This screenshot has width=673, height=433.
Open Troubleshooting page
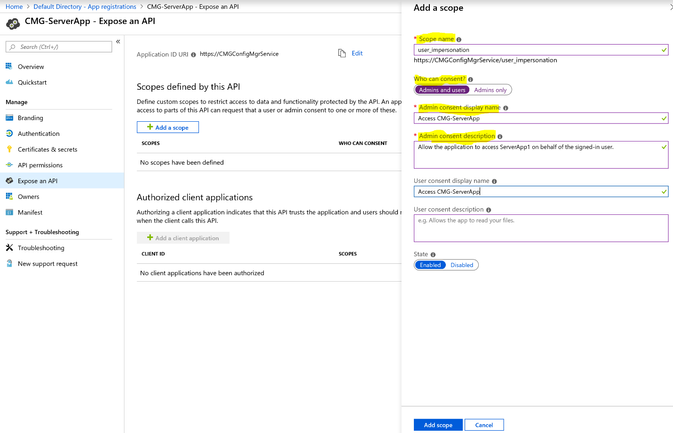(x=41, y=248)
